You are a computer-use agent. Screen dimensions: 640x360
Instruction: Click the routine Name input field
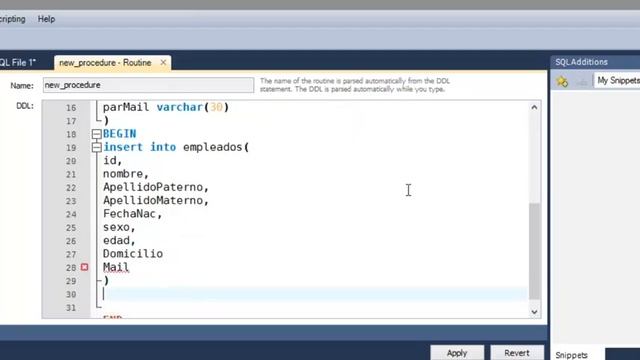pos(148,85)
